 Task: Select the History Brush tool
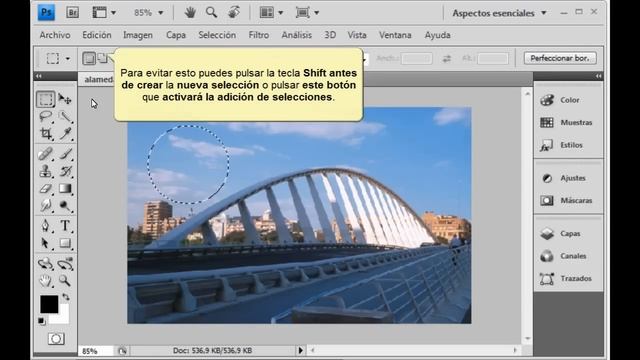[x=65, y=171]
